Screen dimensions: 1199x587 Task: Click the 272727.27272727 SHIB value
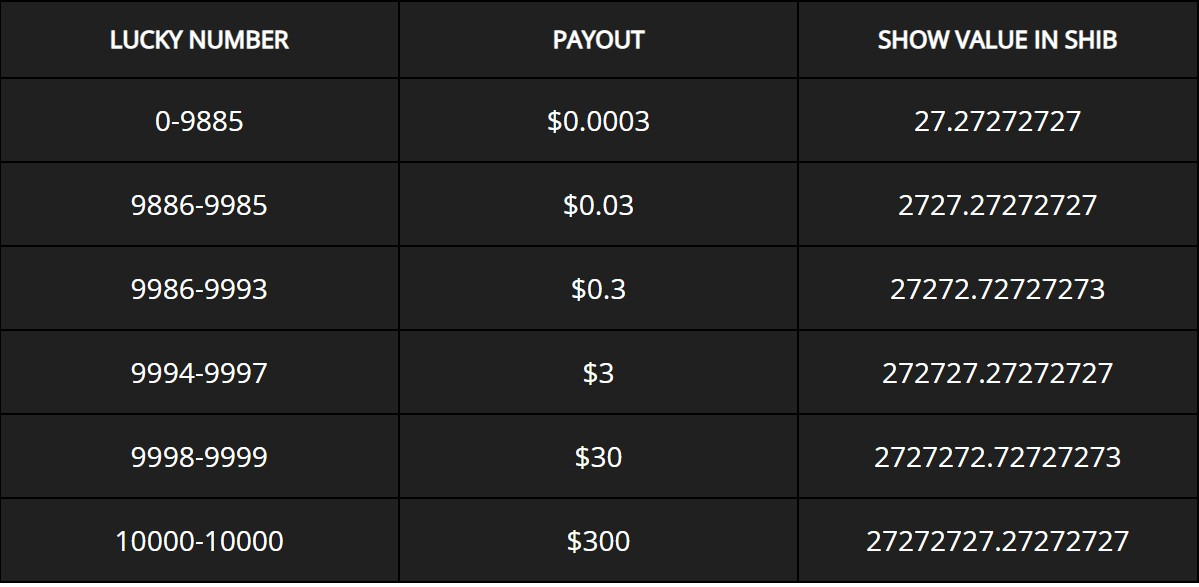[997, 373]
